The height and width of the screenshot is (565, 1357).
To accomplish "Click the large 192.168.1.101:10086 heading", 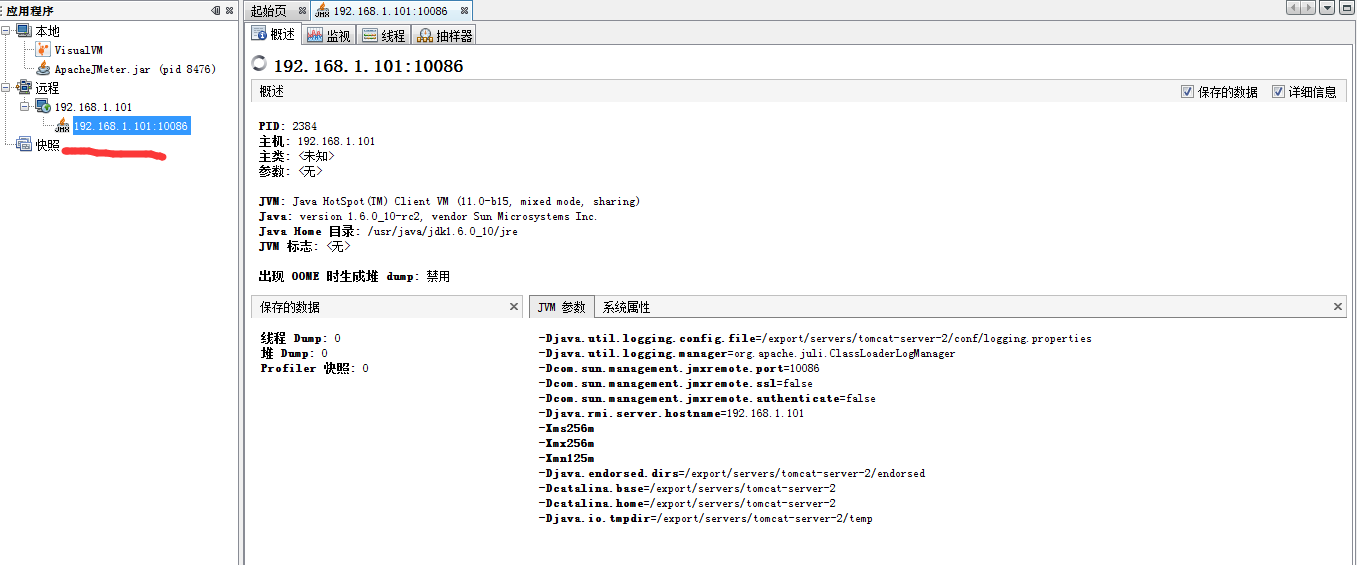I will (368, 66).
